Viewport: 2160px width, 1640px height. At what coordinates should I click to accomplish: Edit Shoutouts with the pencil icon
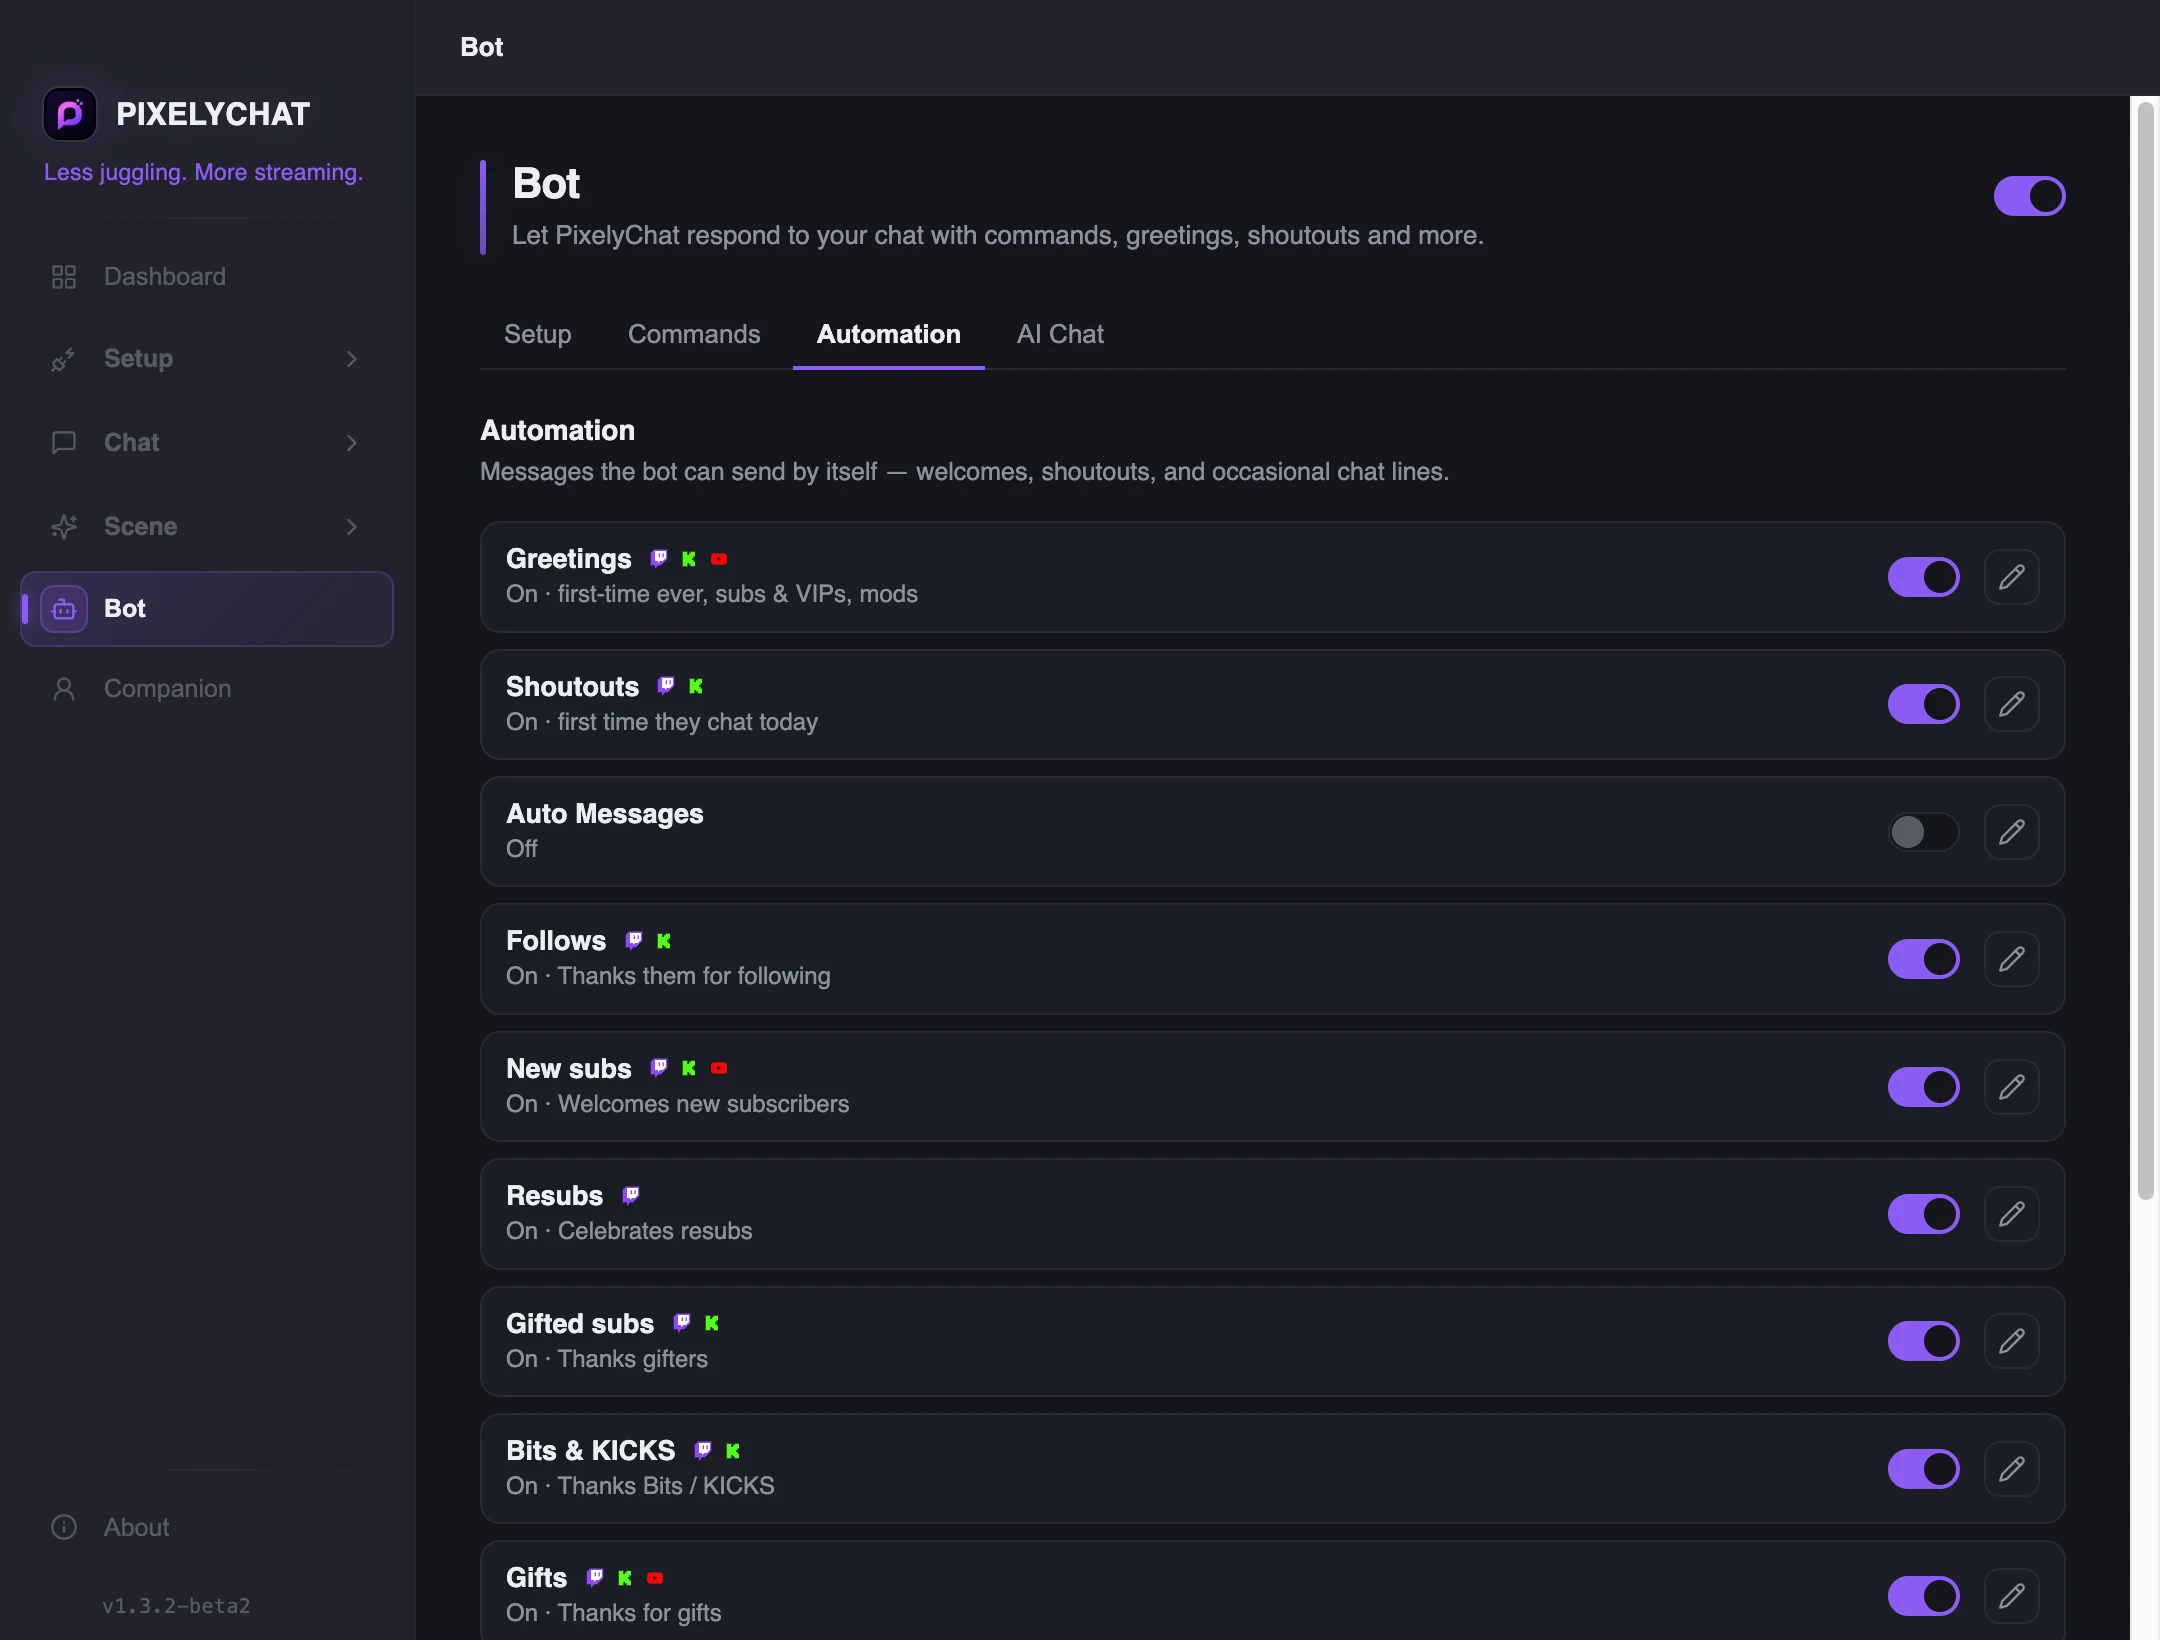[2012, 704]
